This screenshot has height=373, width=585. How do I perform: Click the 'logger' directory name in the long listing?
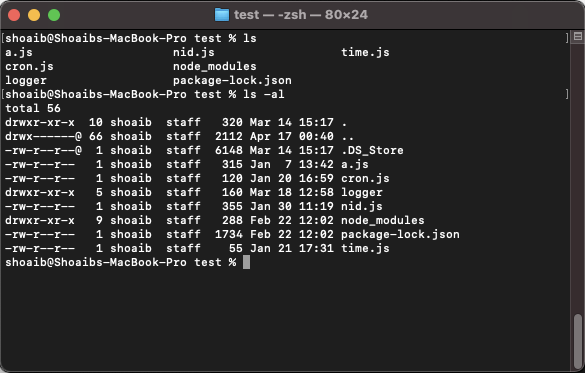coord(362,192)
